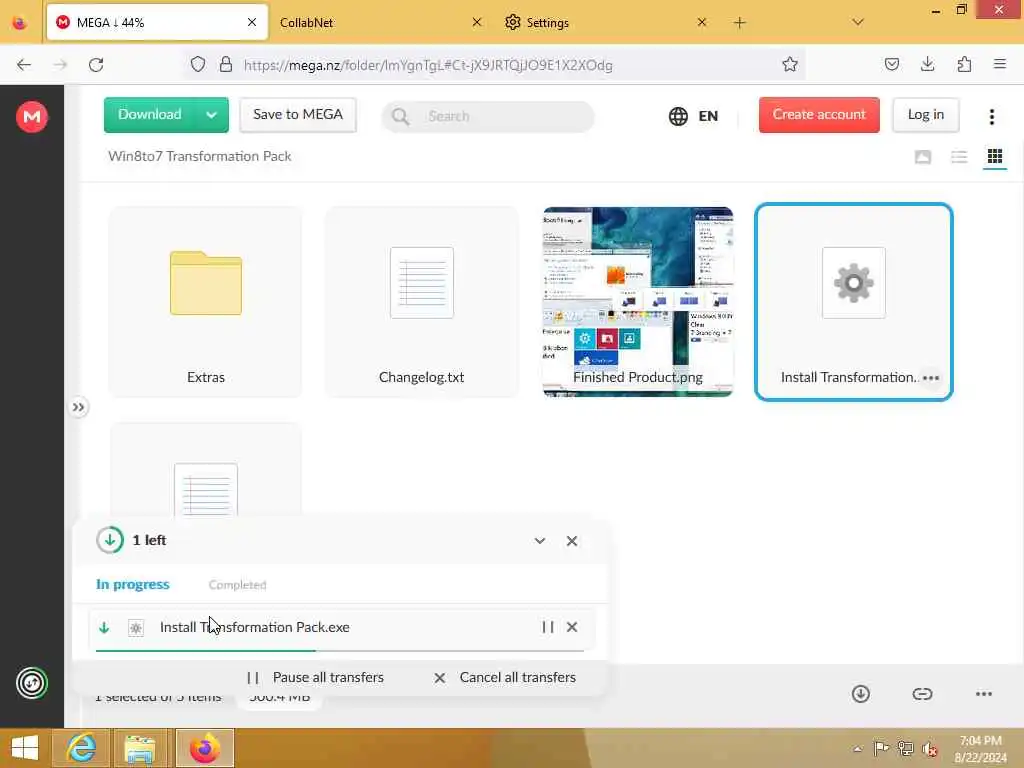Open the EN language selector
Image resolution: width=1024 pixels, height=768 pixels.
tap(693, 116)
